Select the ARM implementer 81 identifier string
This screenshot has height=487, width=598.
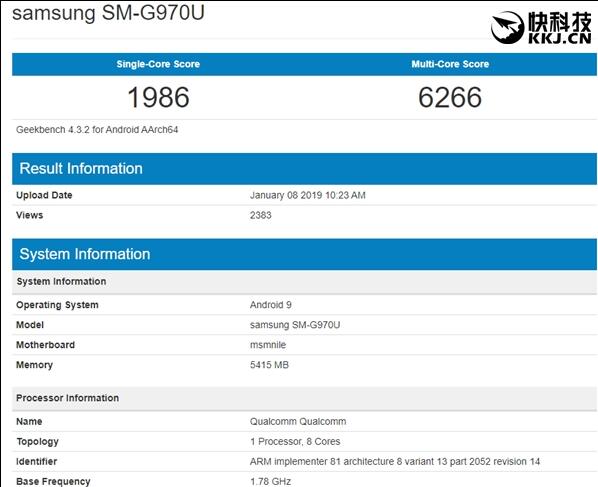pos(395,461)
